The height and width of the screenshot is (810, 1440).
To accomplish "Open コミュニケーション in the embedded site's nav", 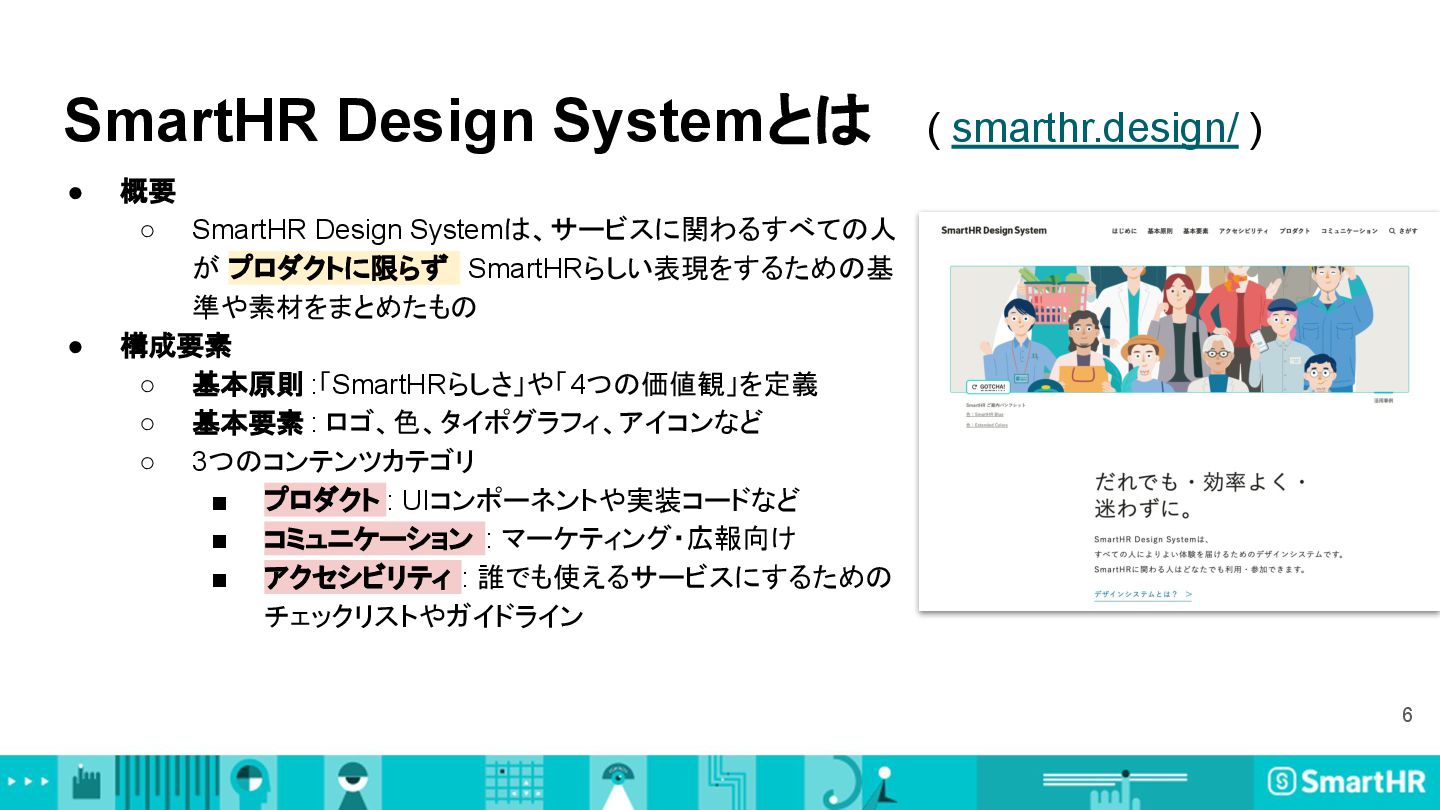I will (x=1349, y=231).
